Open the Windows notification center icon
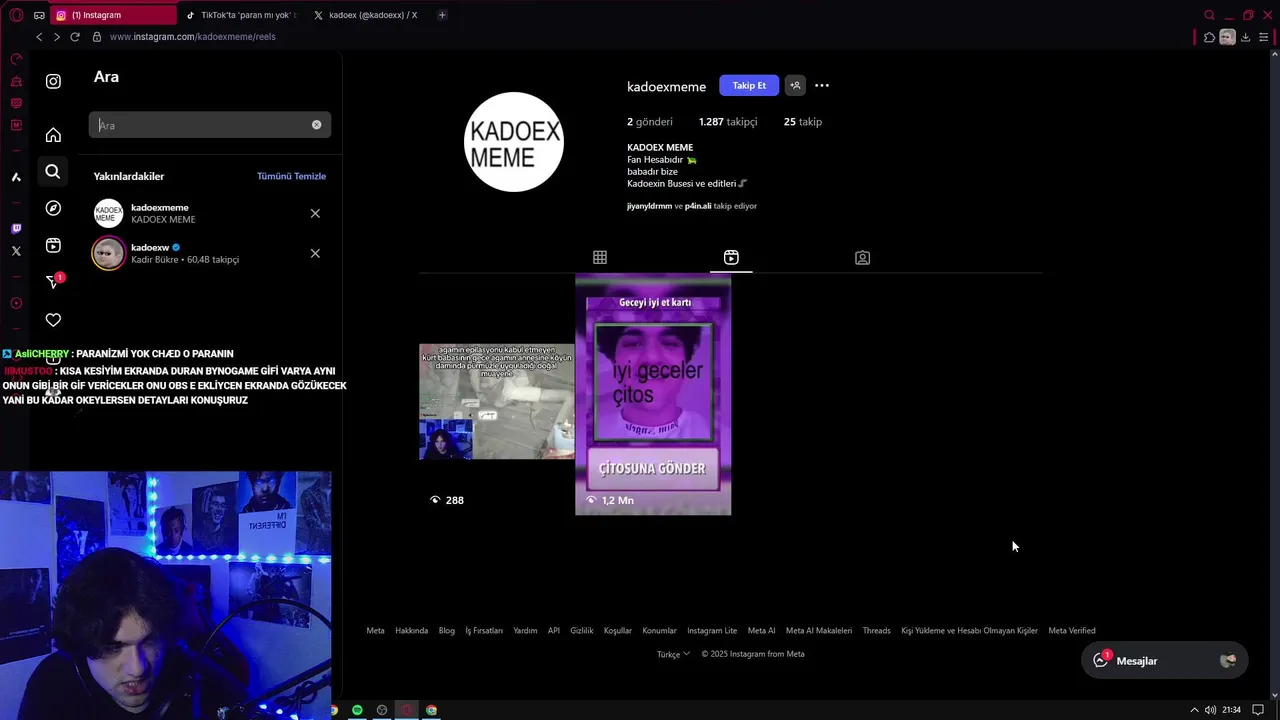 (1258, 710)
